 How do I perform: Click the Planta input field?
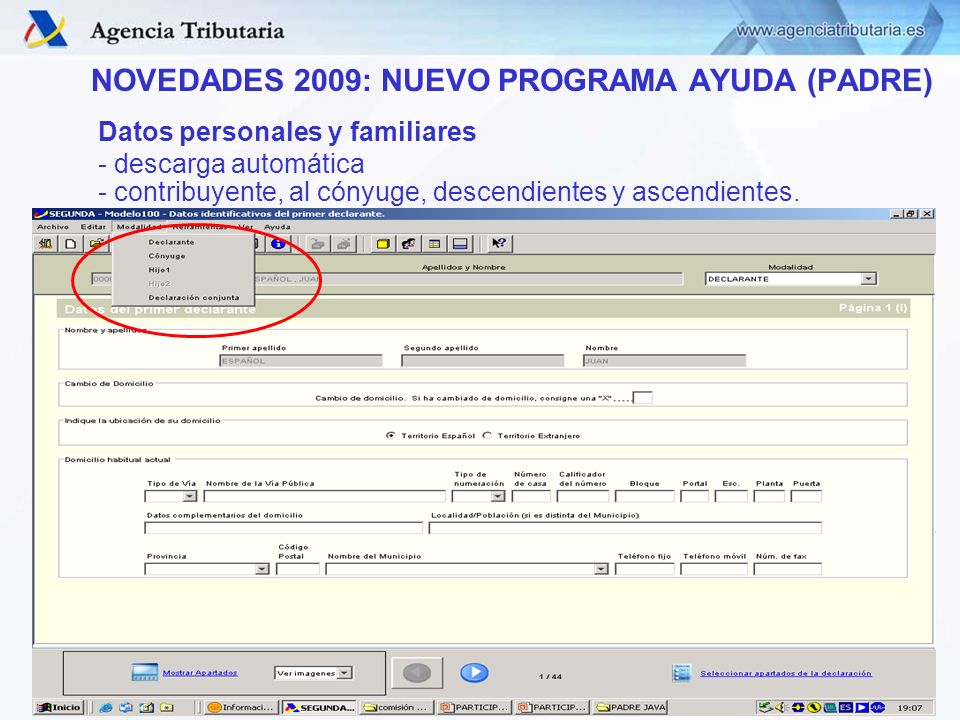tap(769, 496)
